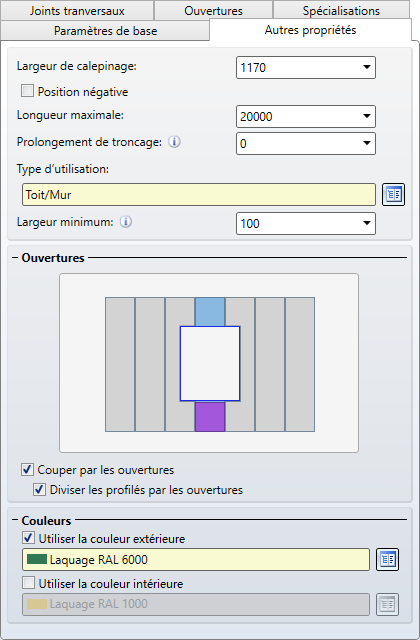Collapse the Couleurs section minus icon
Viewport: 420px width, 640px height.
(x=15, y=520)
